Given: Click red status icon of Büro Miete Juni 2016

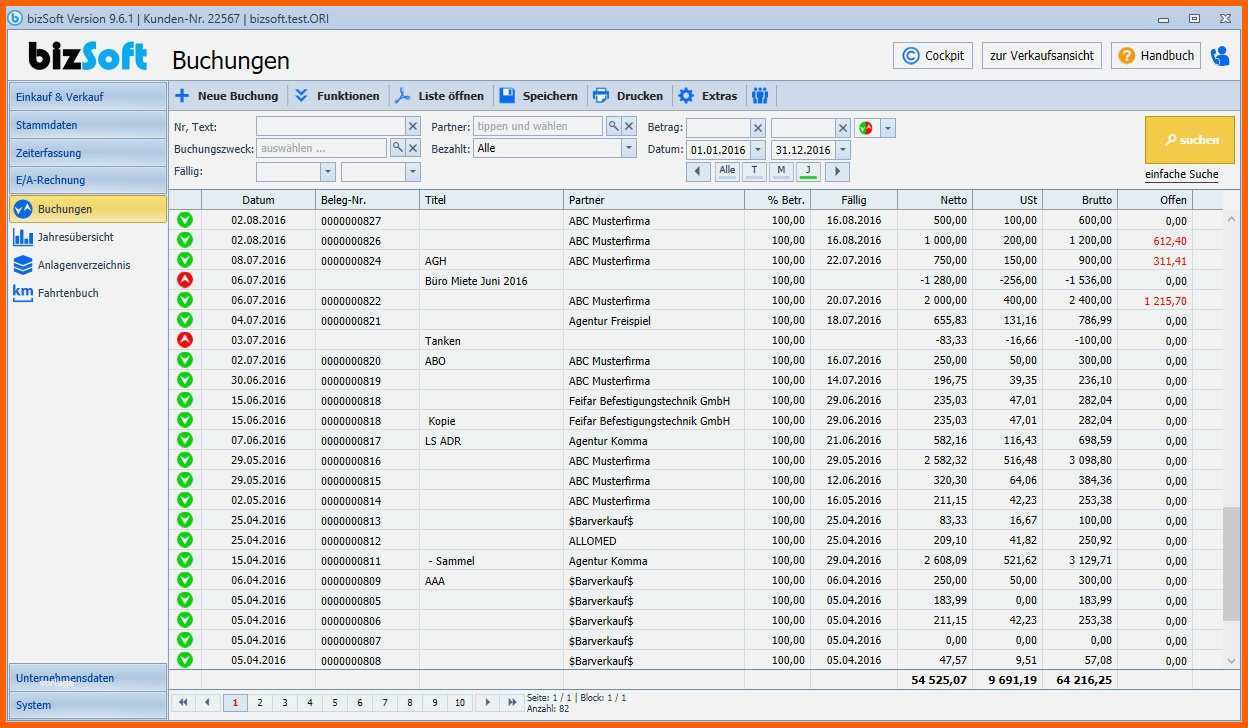Looking at the screenshot, I should click(185, 280).
